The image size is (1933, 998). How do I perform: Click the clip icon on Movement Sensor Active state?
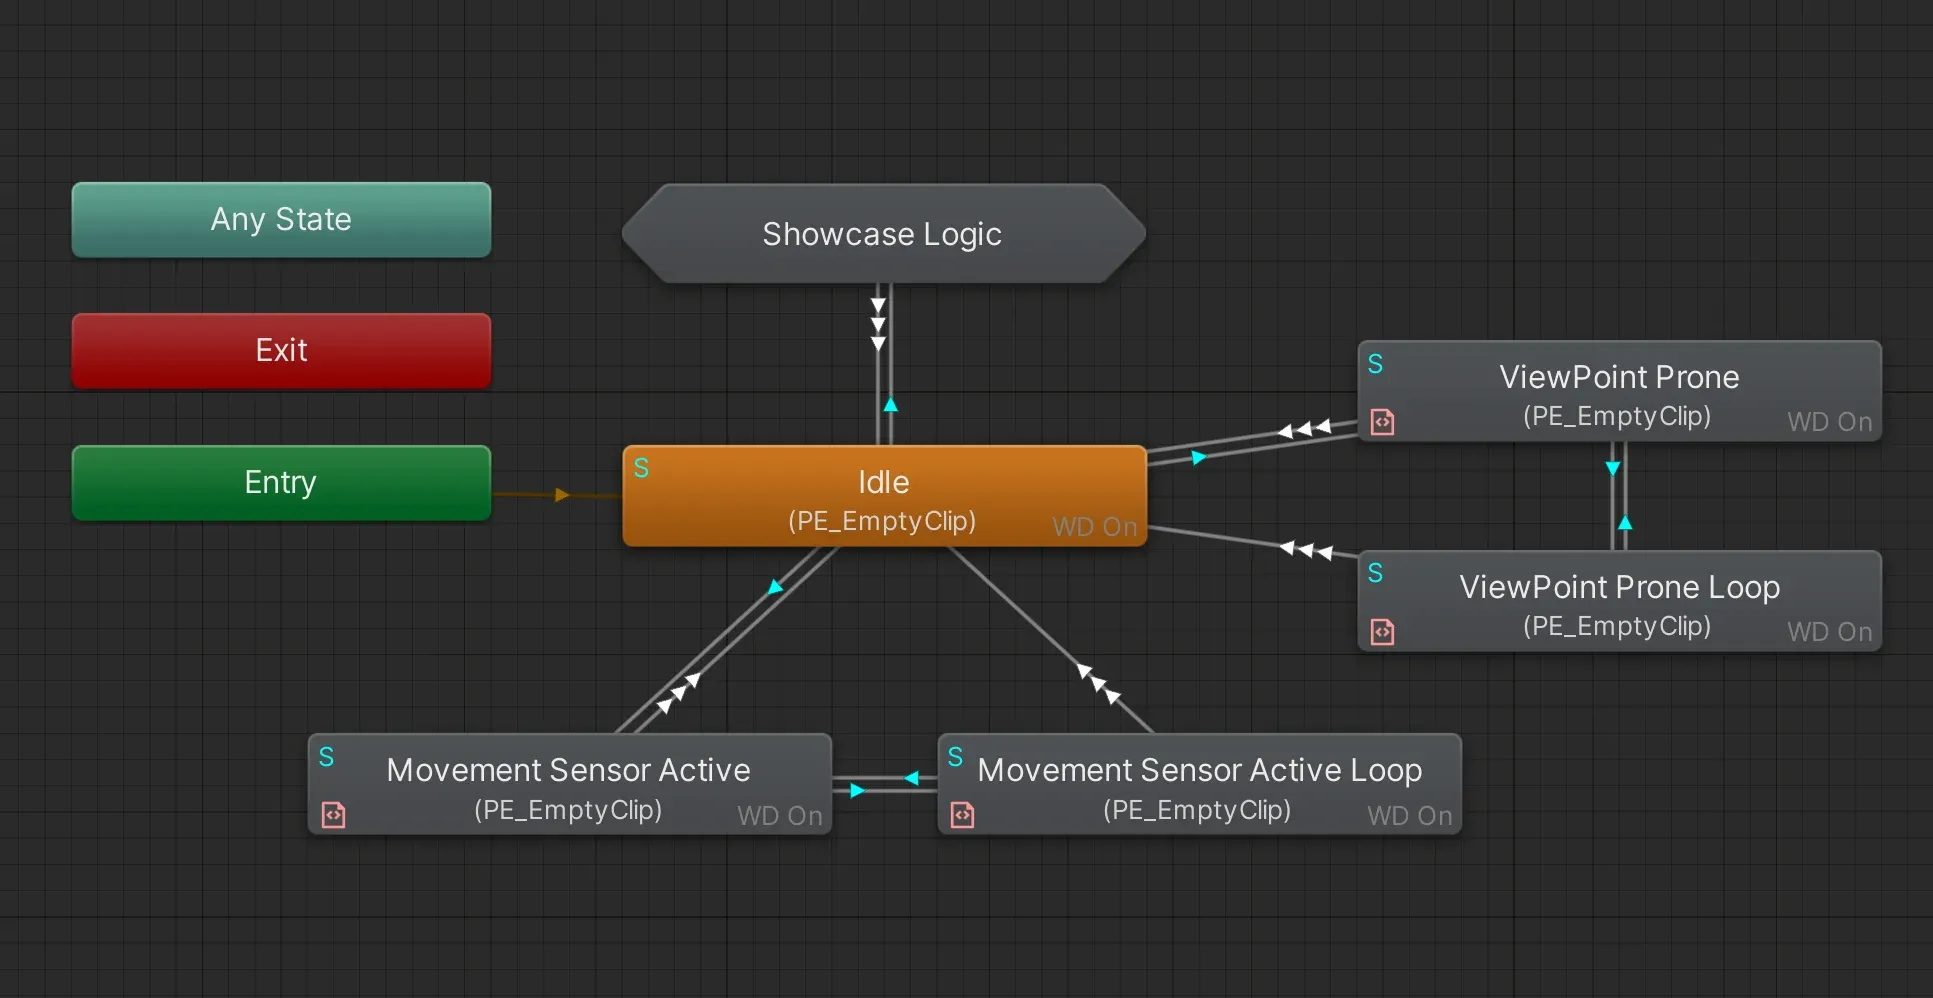coord(333,815)
